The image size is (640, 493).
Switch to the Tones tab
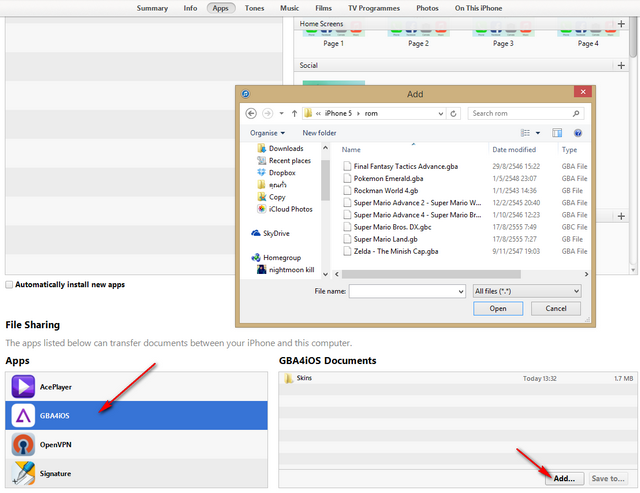pos(254,8)
